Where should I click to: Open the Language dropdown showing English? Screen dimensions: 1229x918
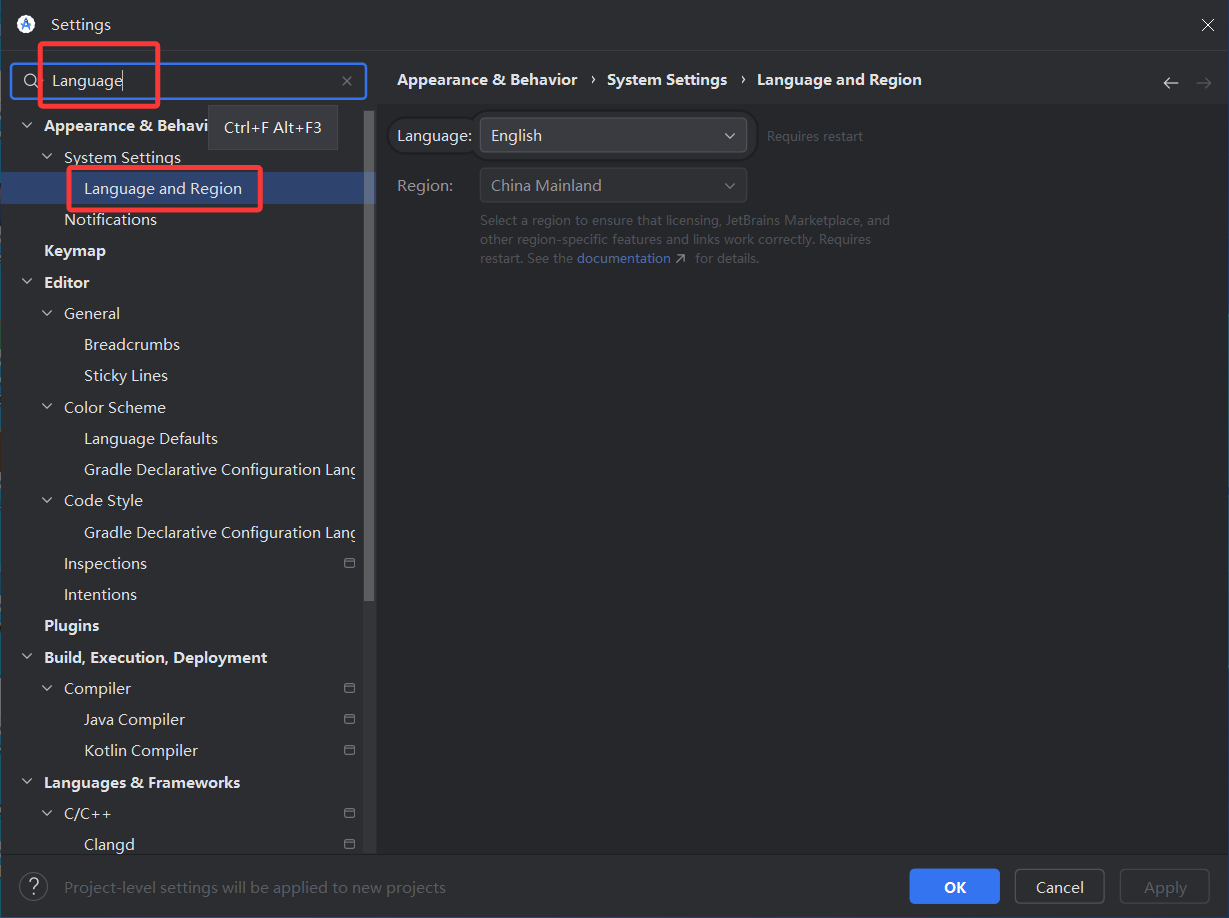click(612, 136)
